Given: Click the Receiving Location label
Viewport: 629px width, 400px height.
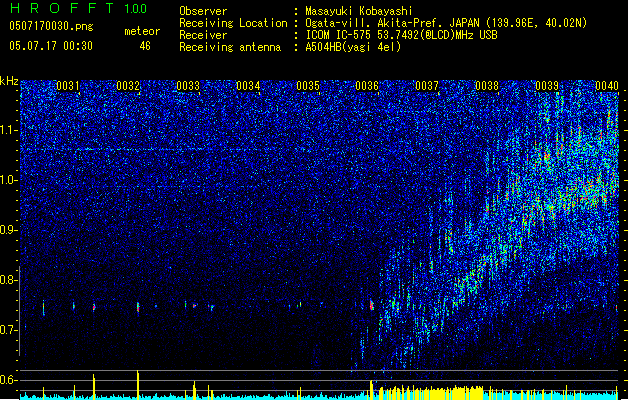Looking at the screenshot, I should (x=233, y=23).
